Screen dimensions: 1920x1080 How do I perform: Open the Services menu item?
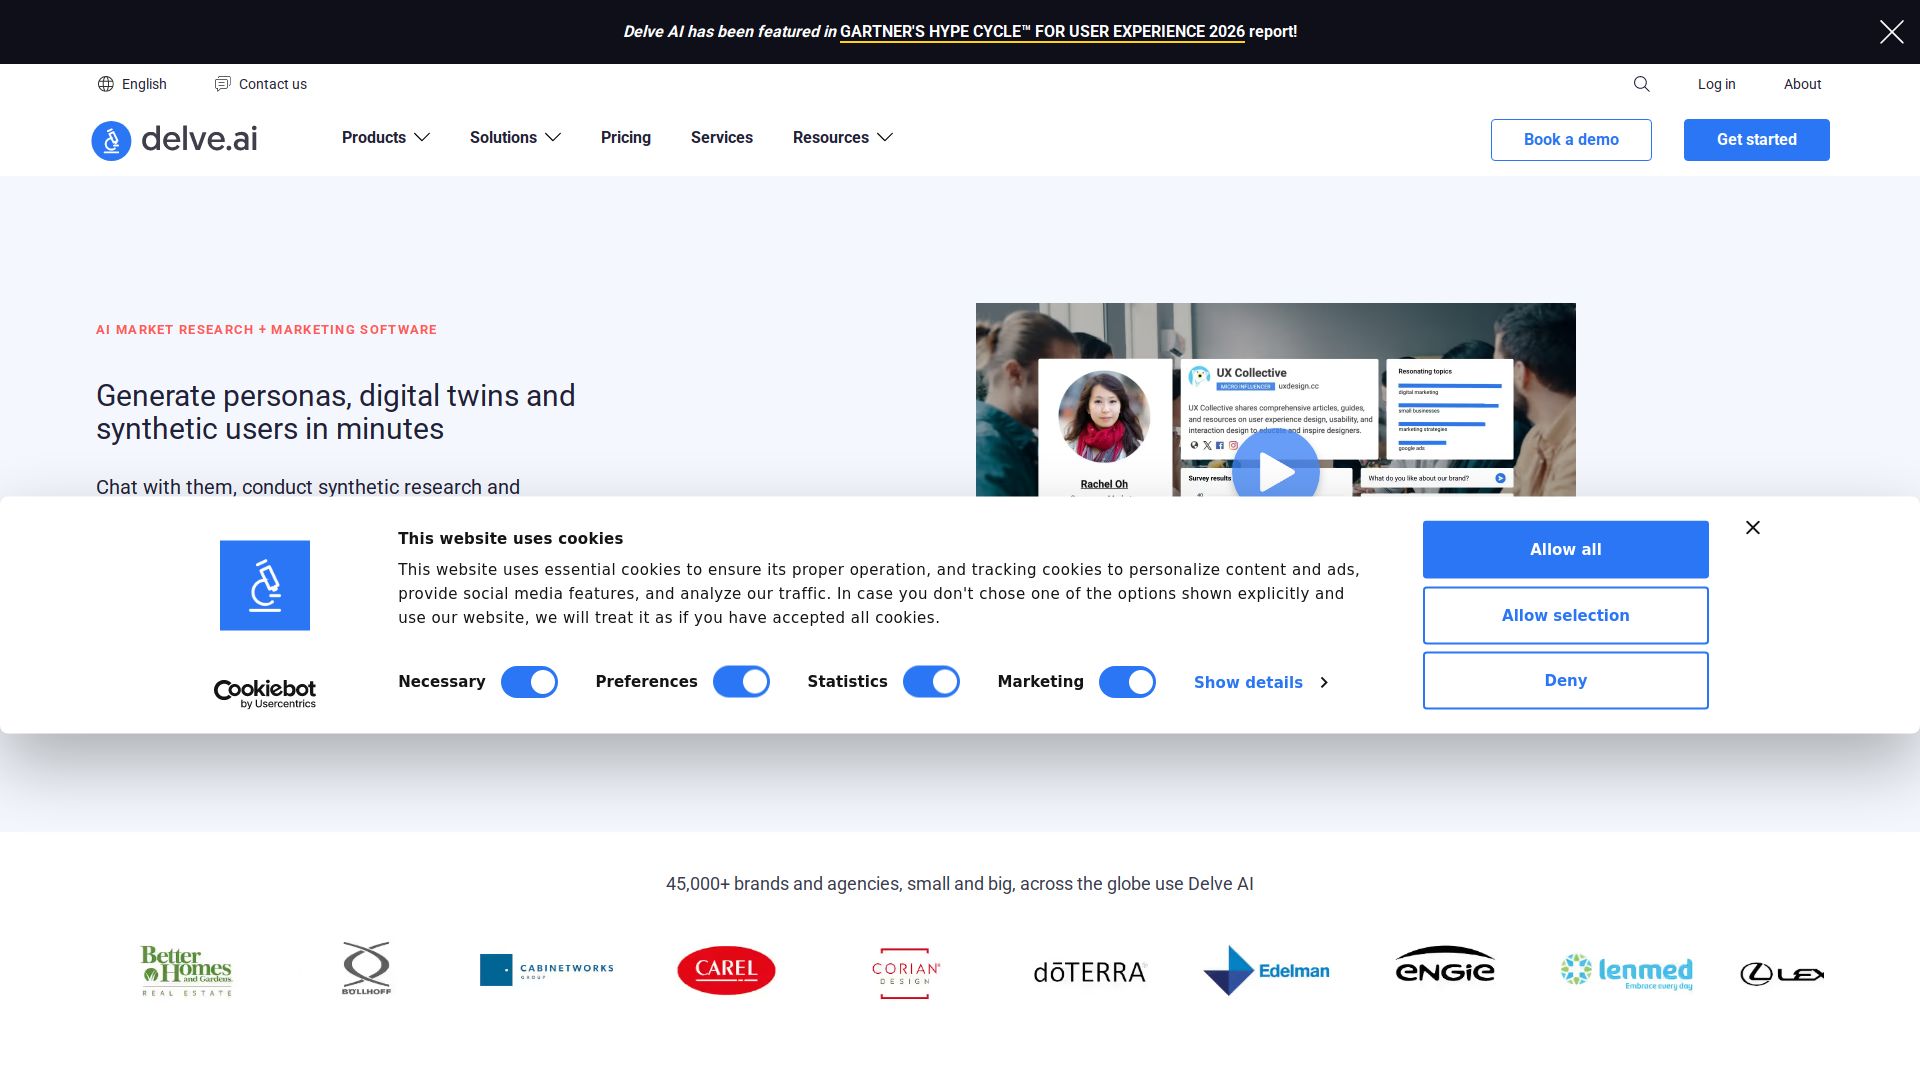(x=722, y=138)
